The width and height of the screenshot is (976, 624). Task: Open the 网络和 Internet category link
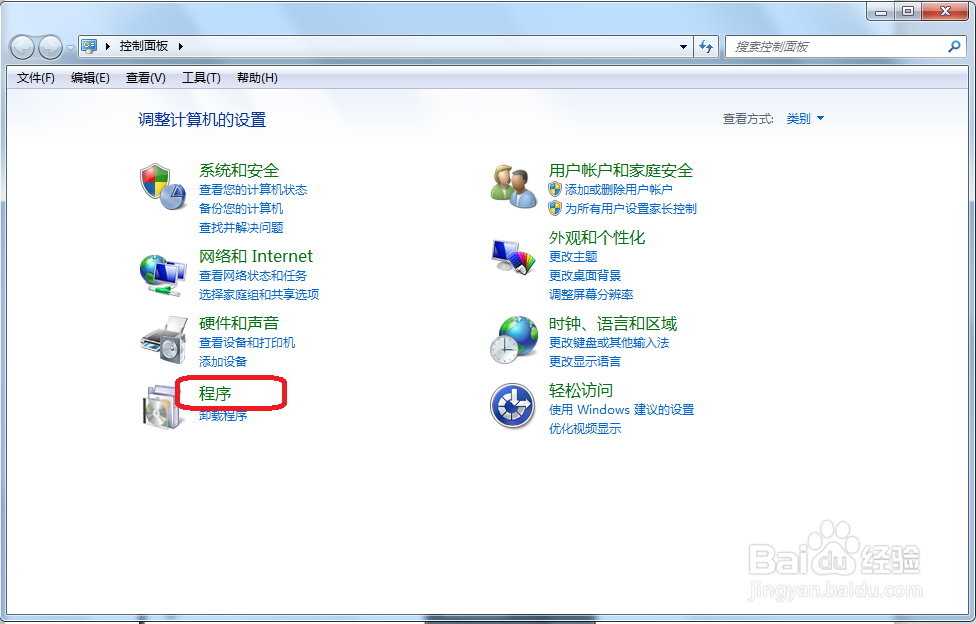click(256, 256)
